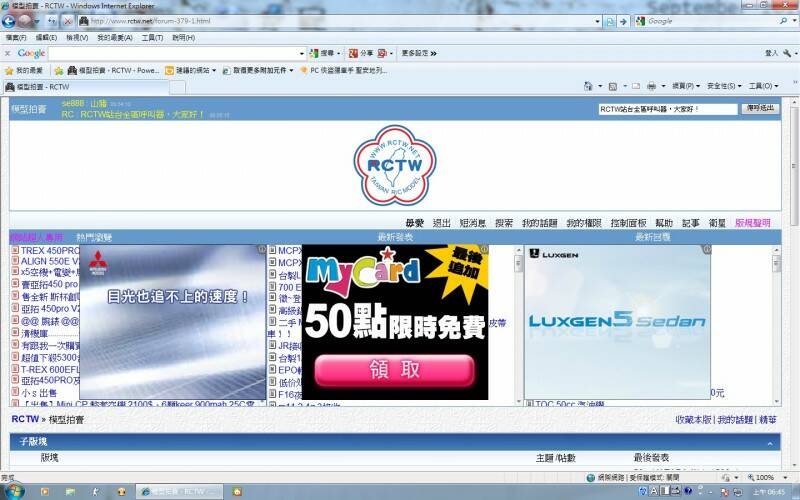
Task: Open the TREX 450PRO listing link
Action: coord(49,251)
